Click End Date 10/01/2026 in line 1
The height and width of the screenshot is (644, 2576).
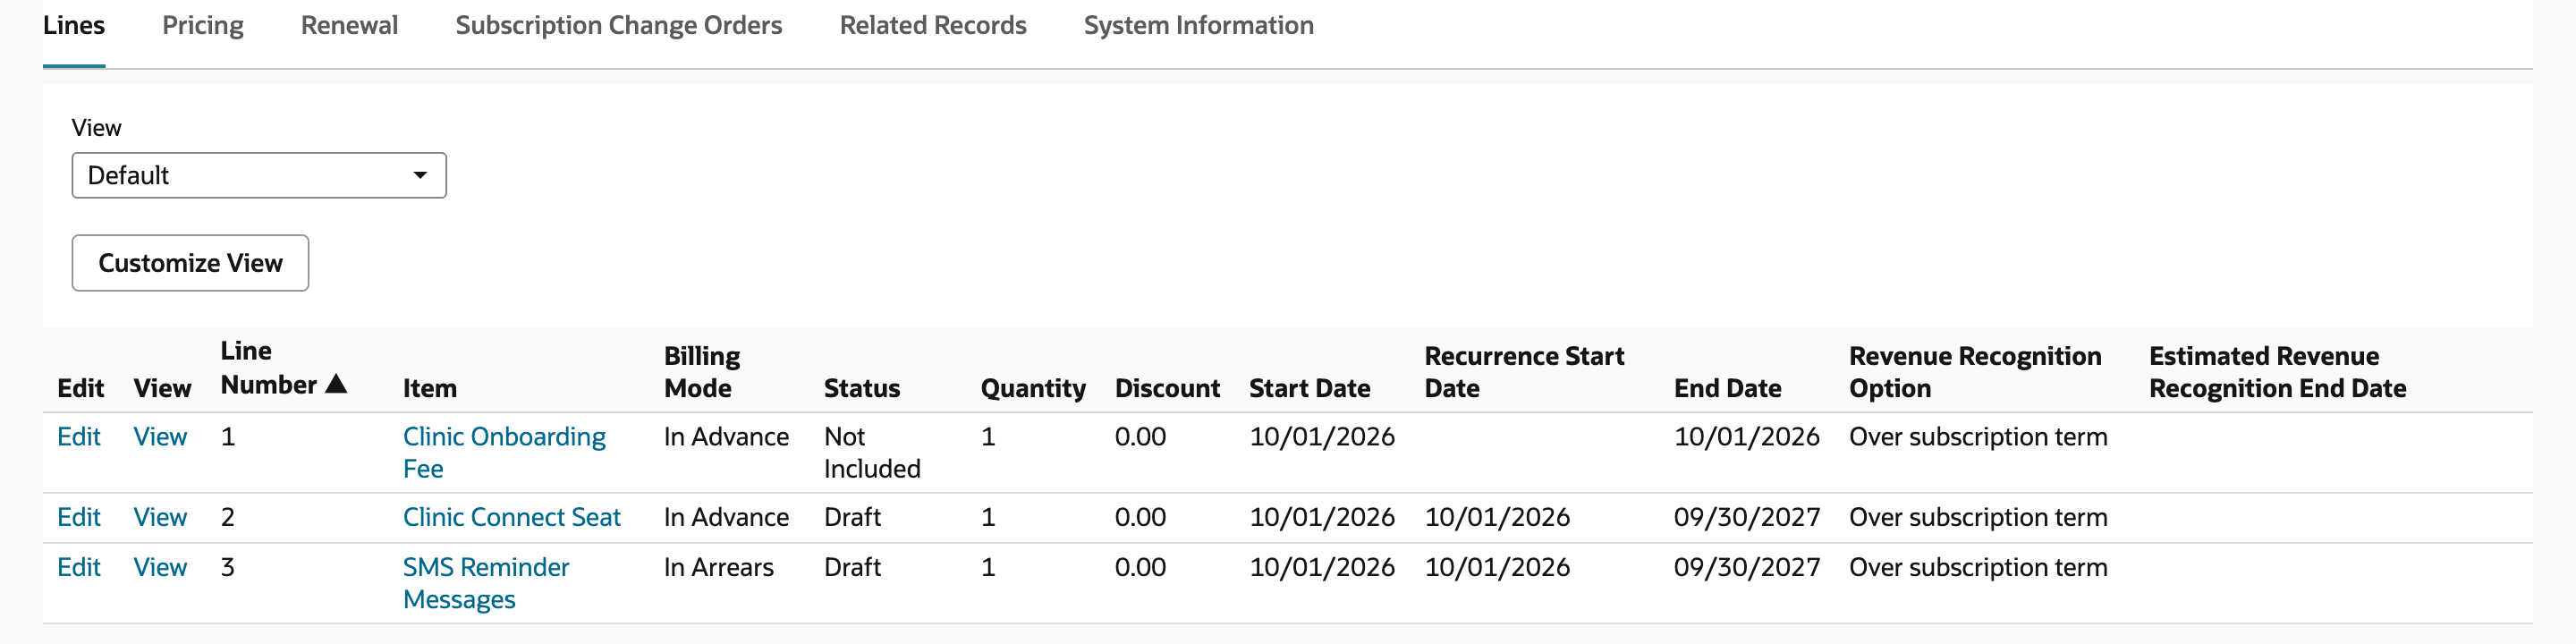[1746, 437]
